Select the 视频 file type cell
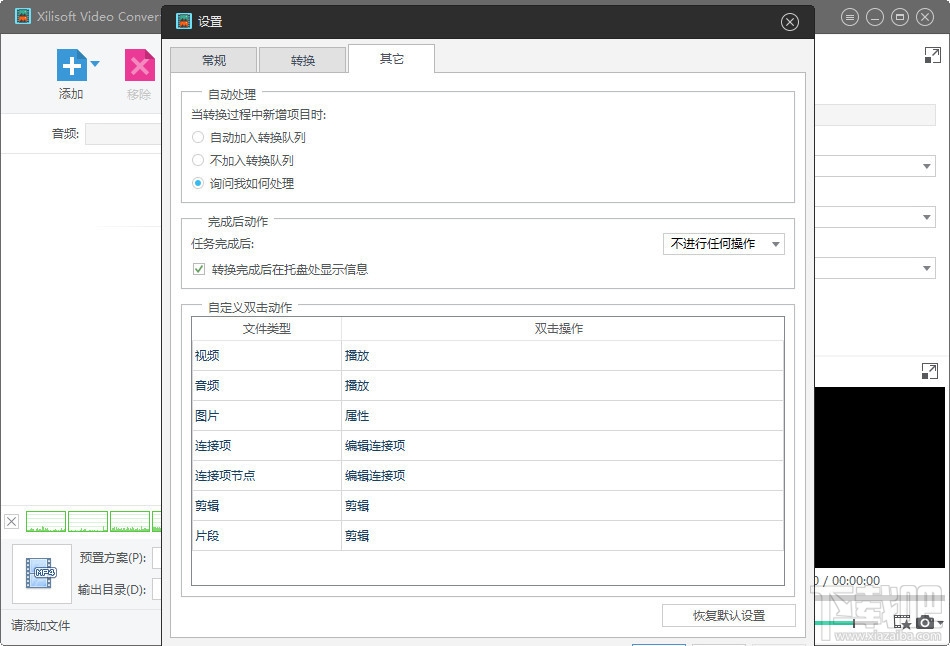The image size is (950, 646). coord(267,356)
